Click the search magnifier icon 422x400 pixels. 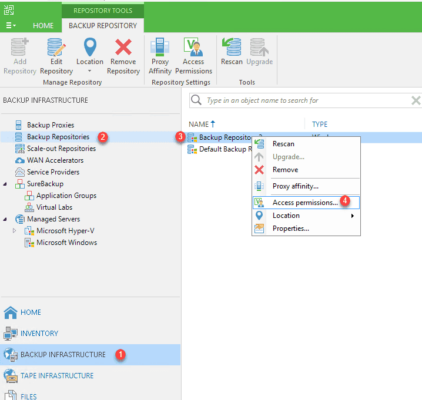(196, 100)
